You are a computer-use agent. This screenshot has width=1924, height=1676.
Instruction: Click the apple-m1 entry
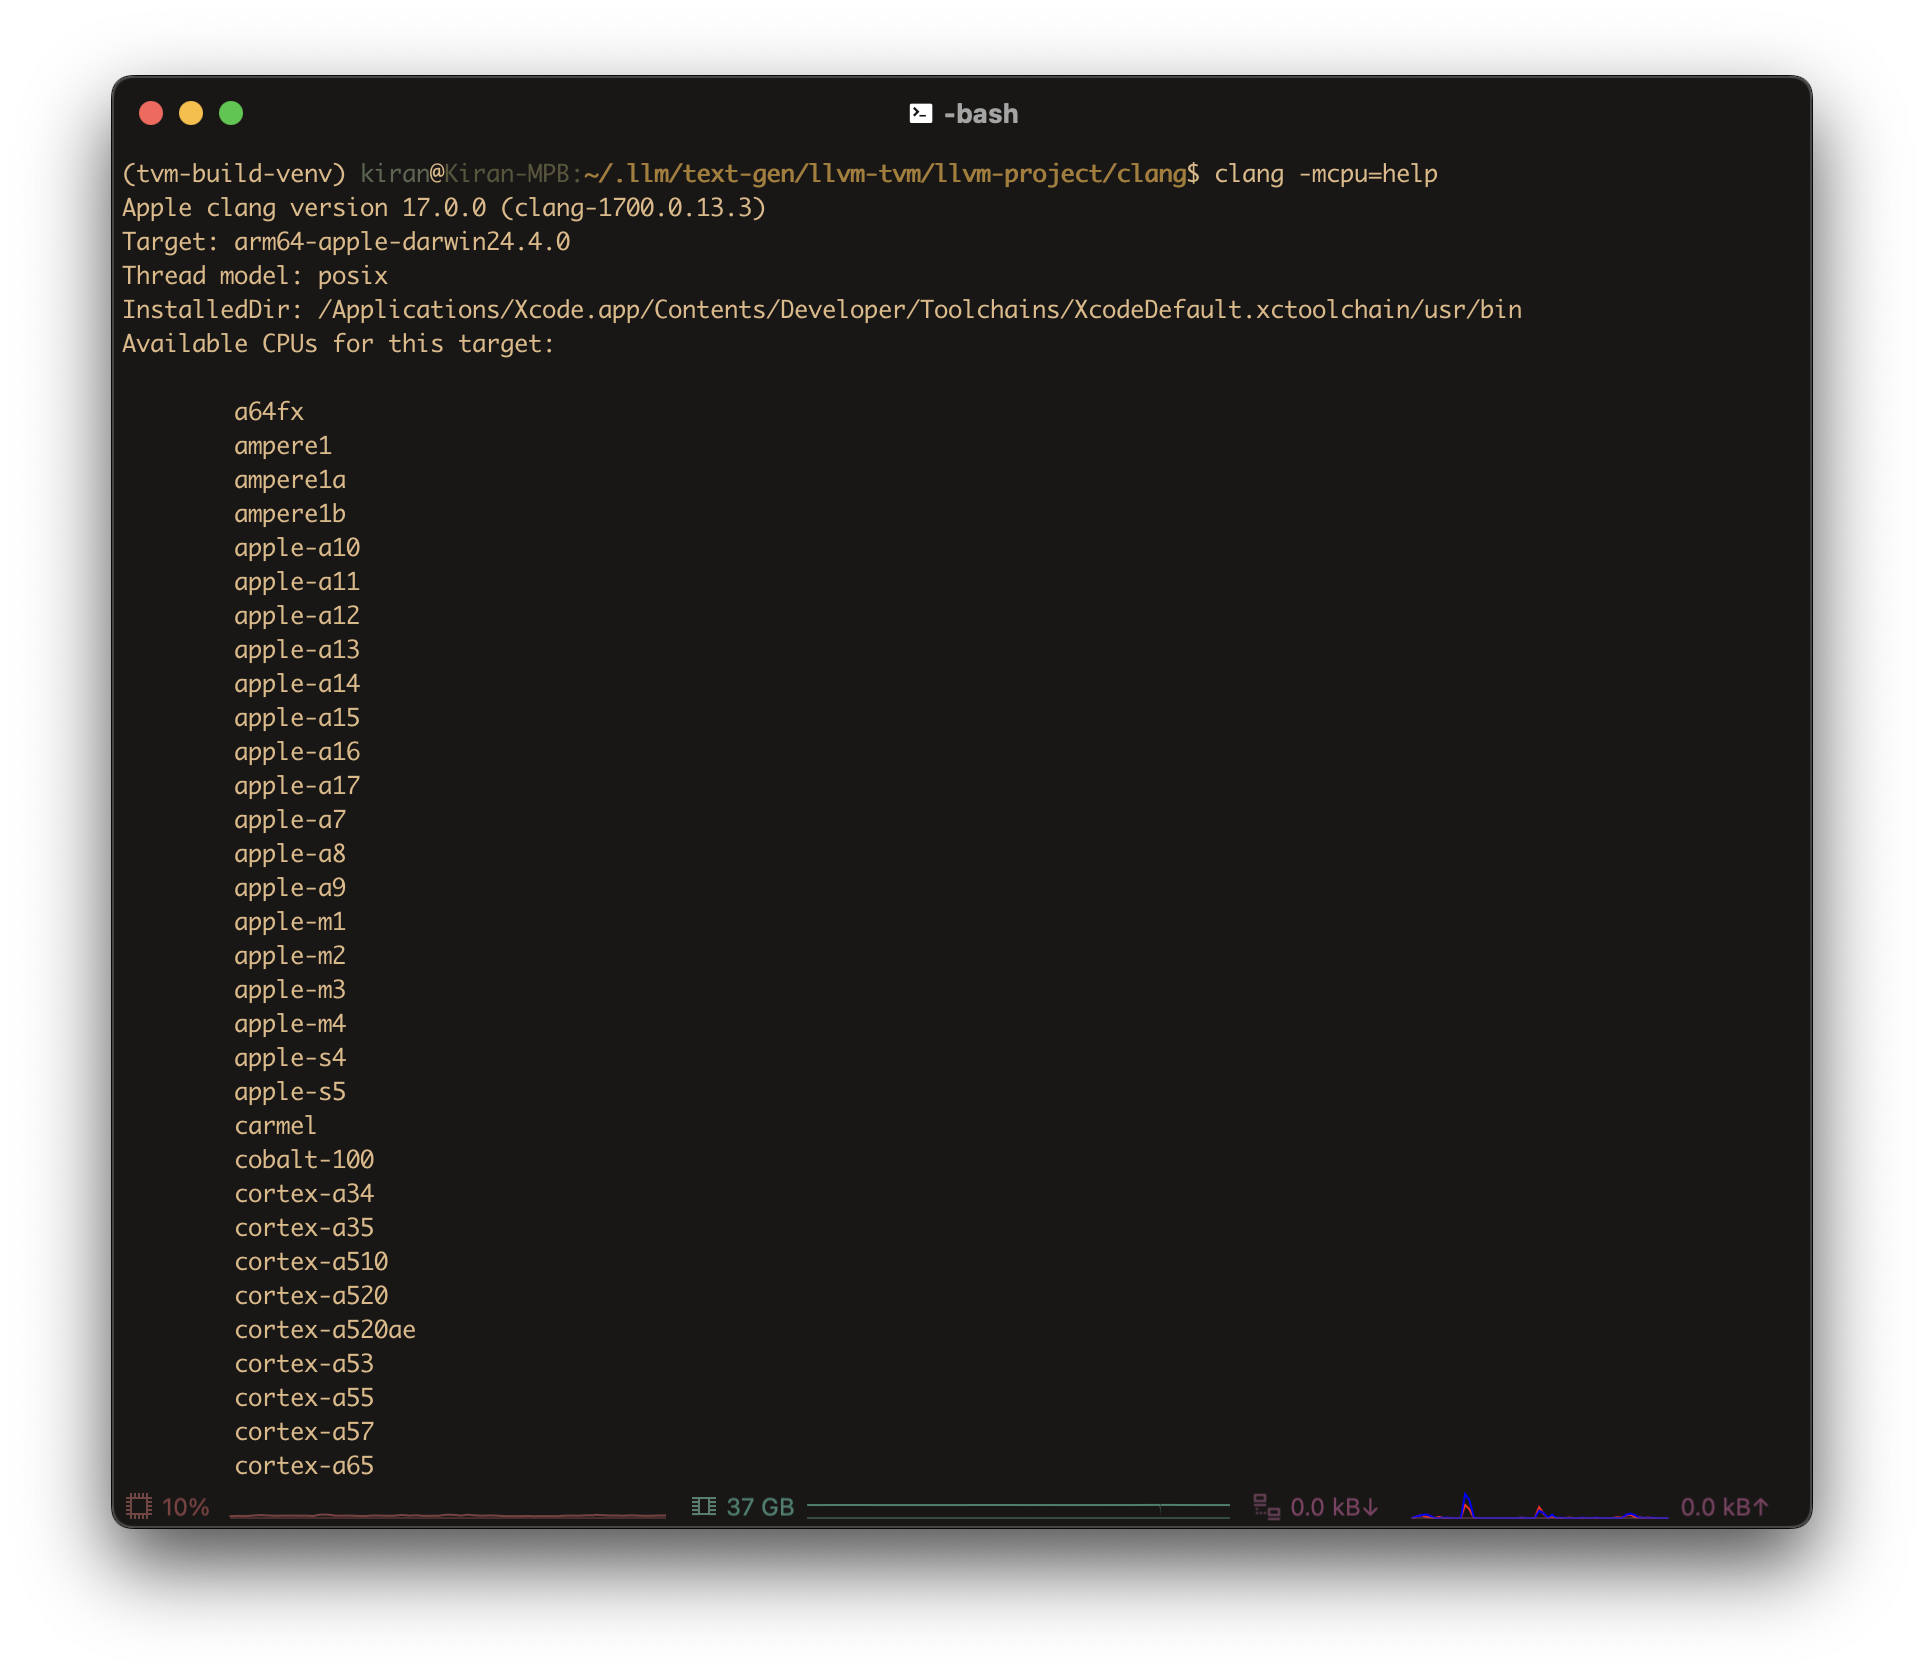[290, 922]
